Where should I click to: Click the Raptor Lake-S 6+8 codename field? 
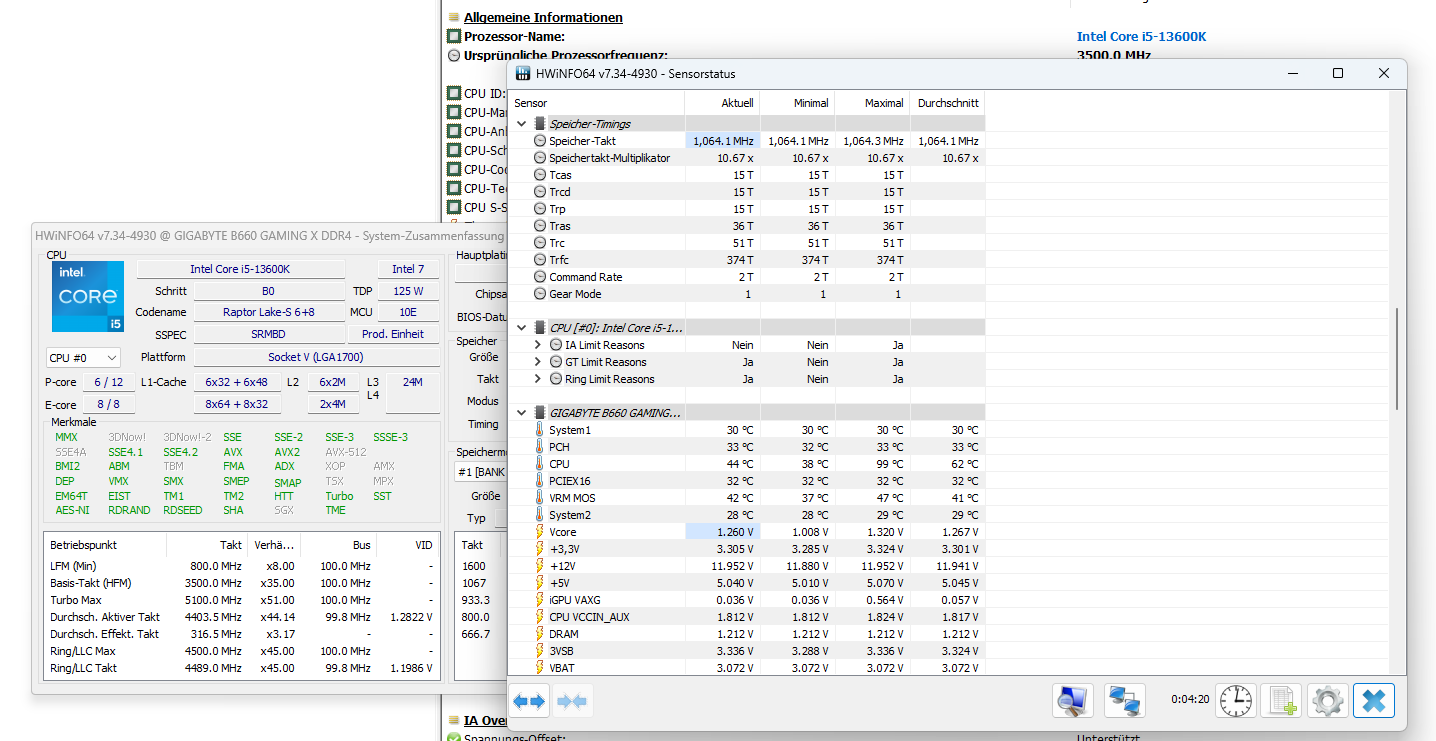(269, 312)
